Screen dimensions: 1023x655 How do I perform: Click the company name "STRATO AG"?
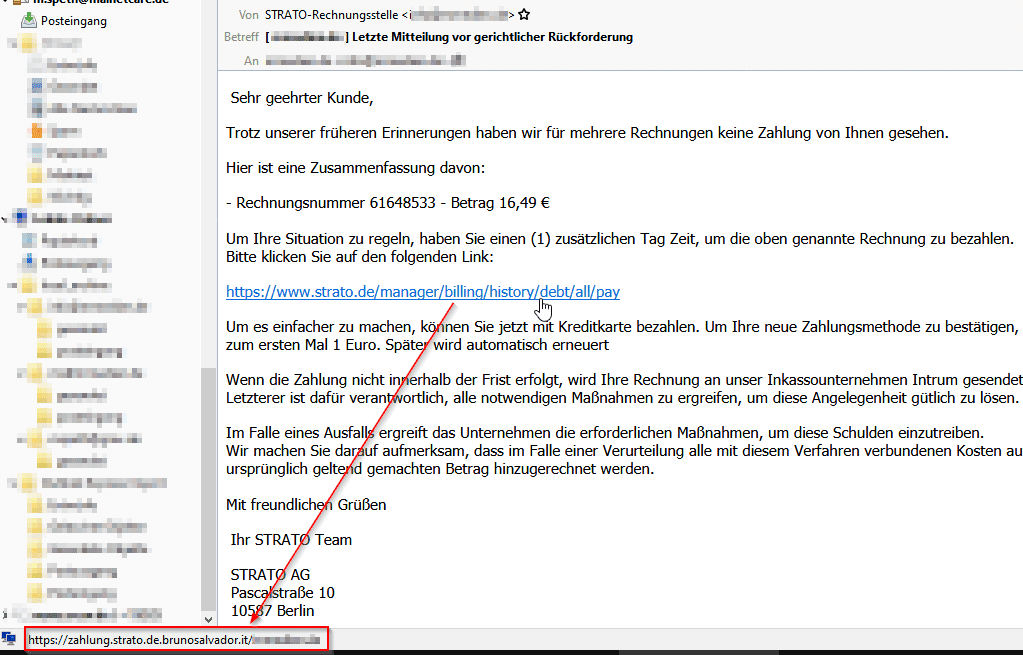[x=270, y=575]
